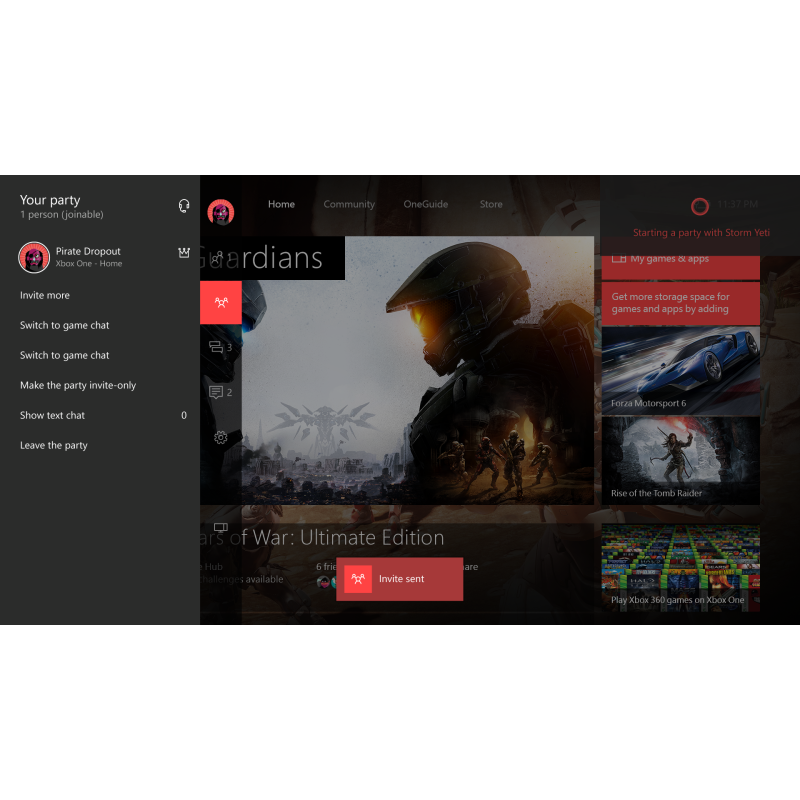
Task: Select Invite more in party menu
Action: coord(45,295)
